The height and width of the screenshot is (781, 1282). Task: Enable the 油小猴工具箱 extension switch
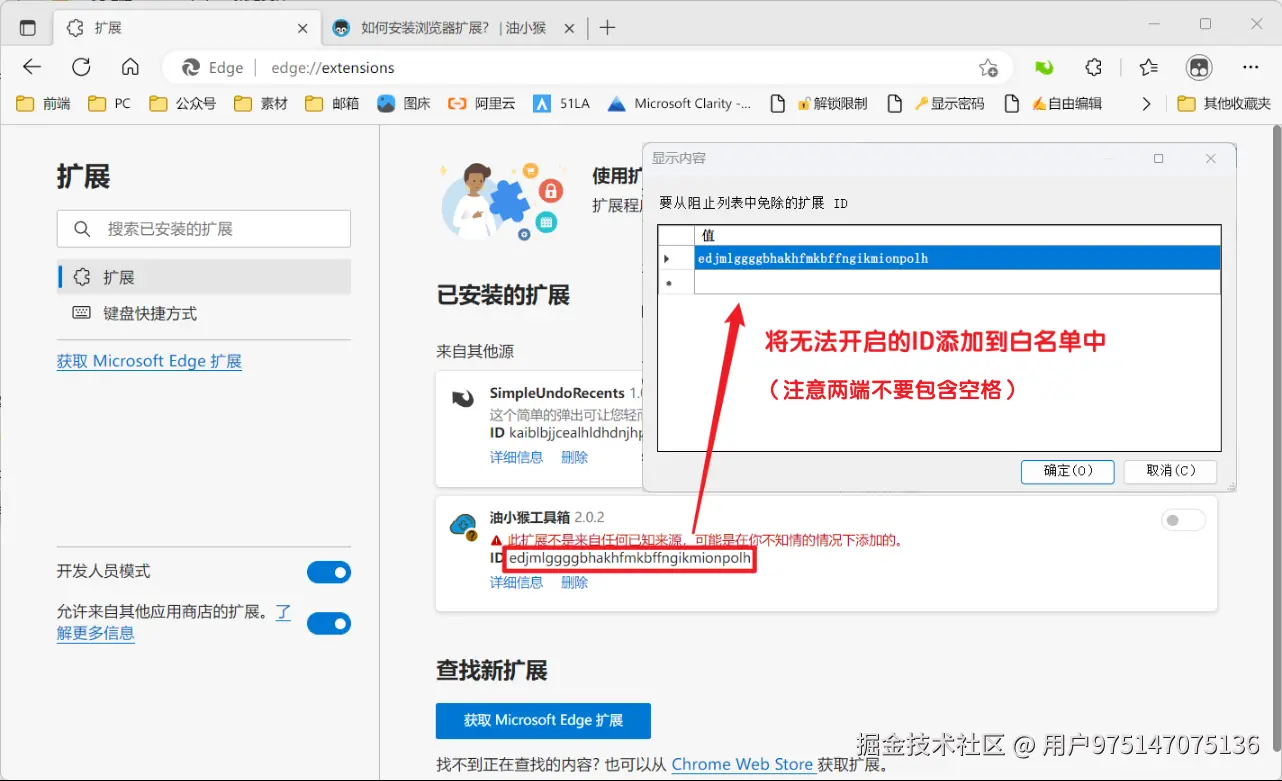coord(1183,520)
